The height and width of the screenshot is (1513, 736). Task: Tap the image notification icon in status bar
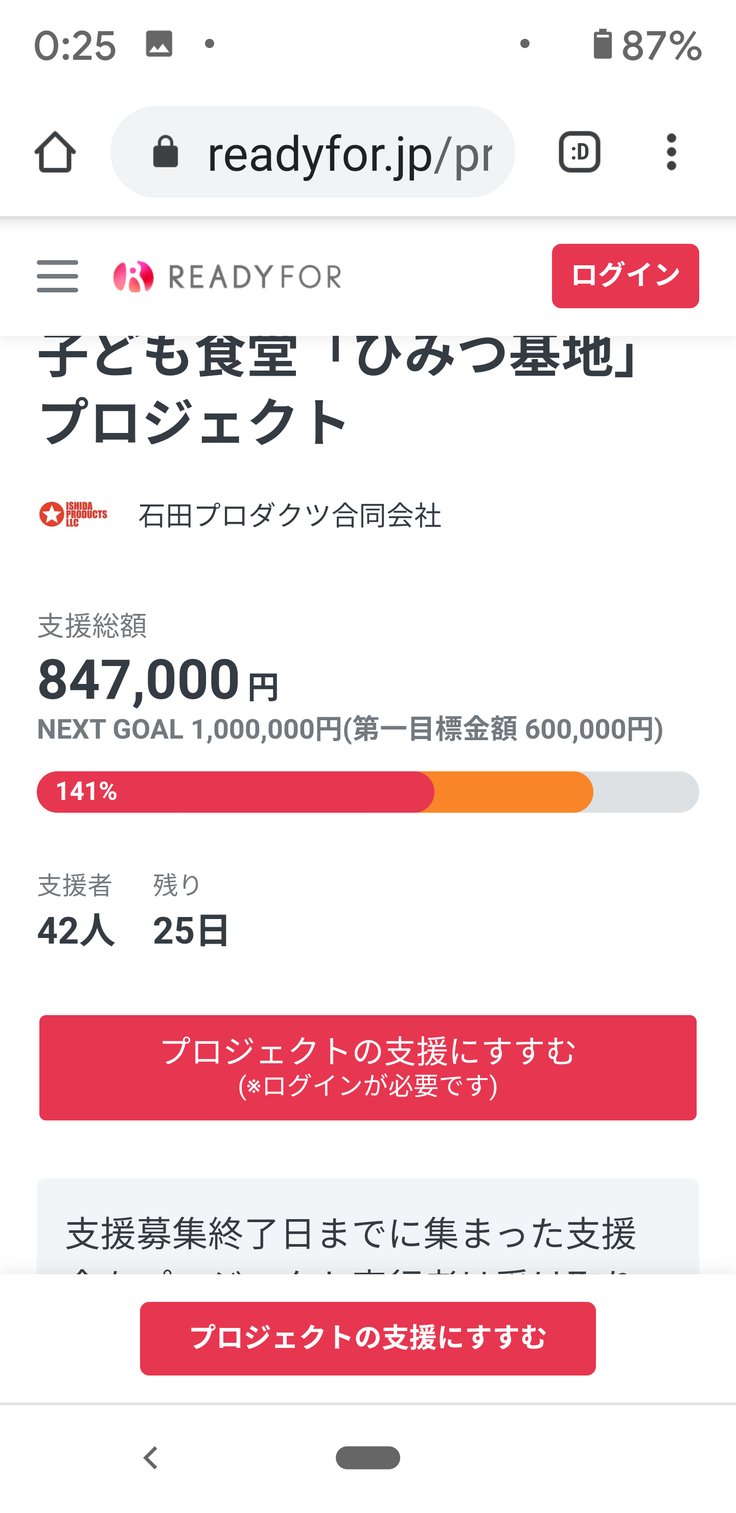point(159,45)
